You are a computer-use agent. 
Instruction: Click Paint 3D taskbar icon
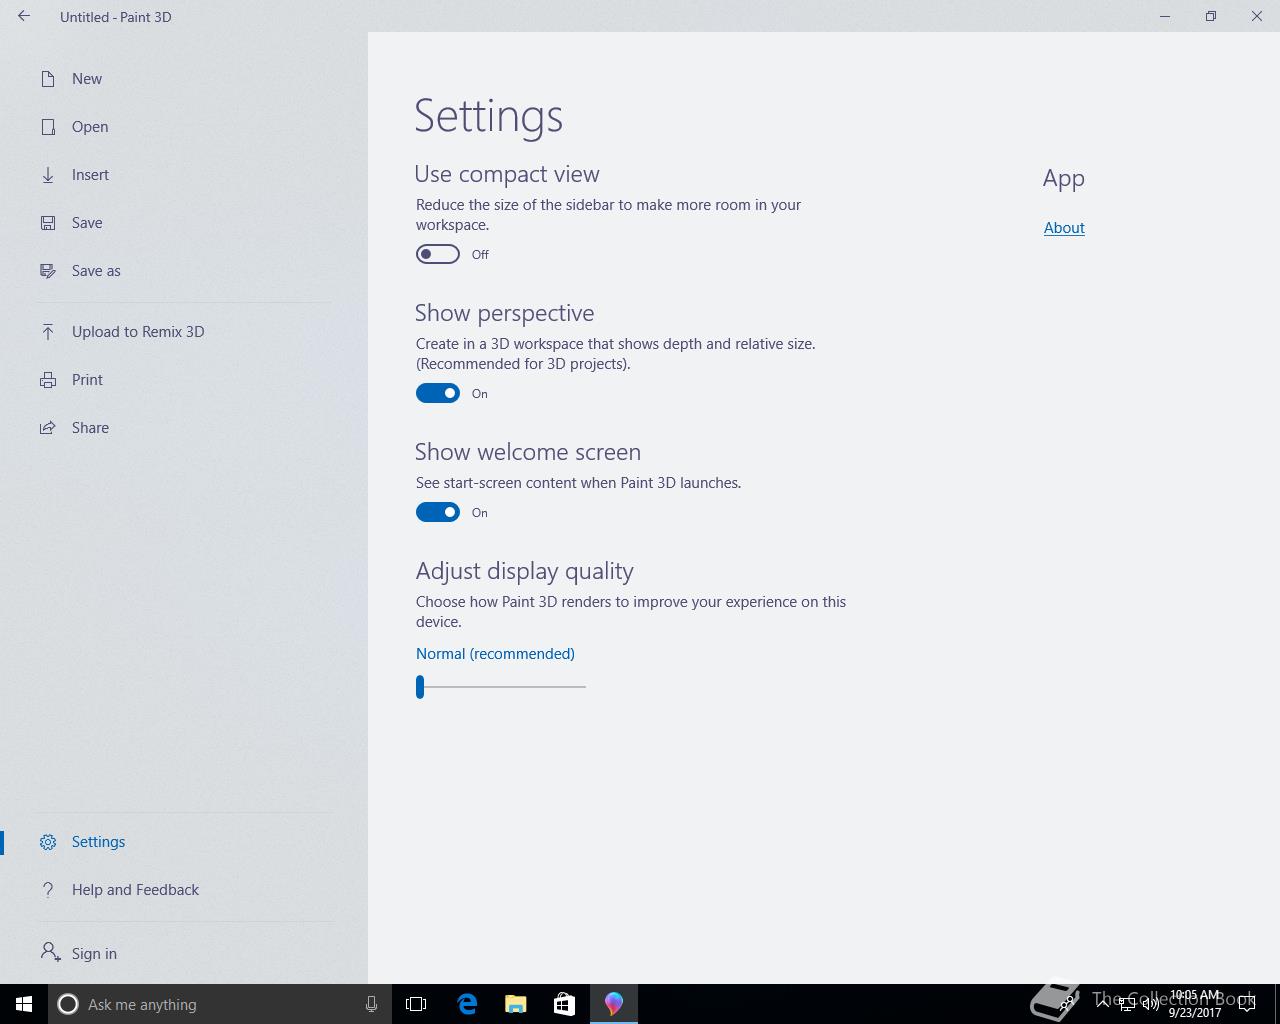(614, 1004)
